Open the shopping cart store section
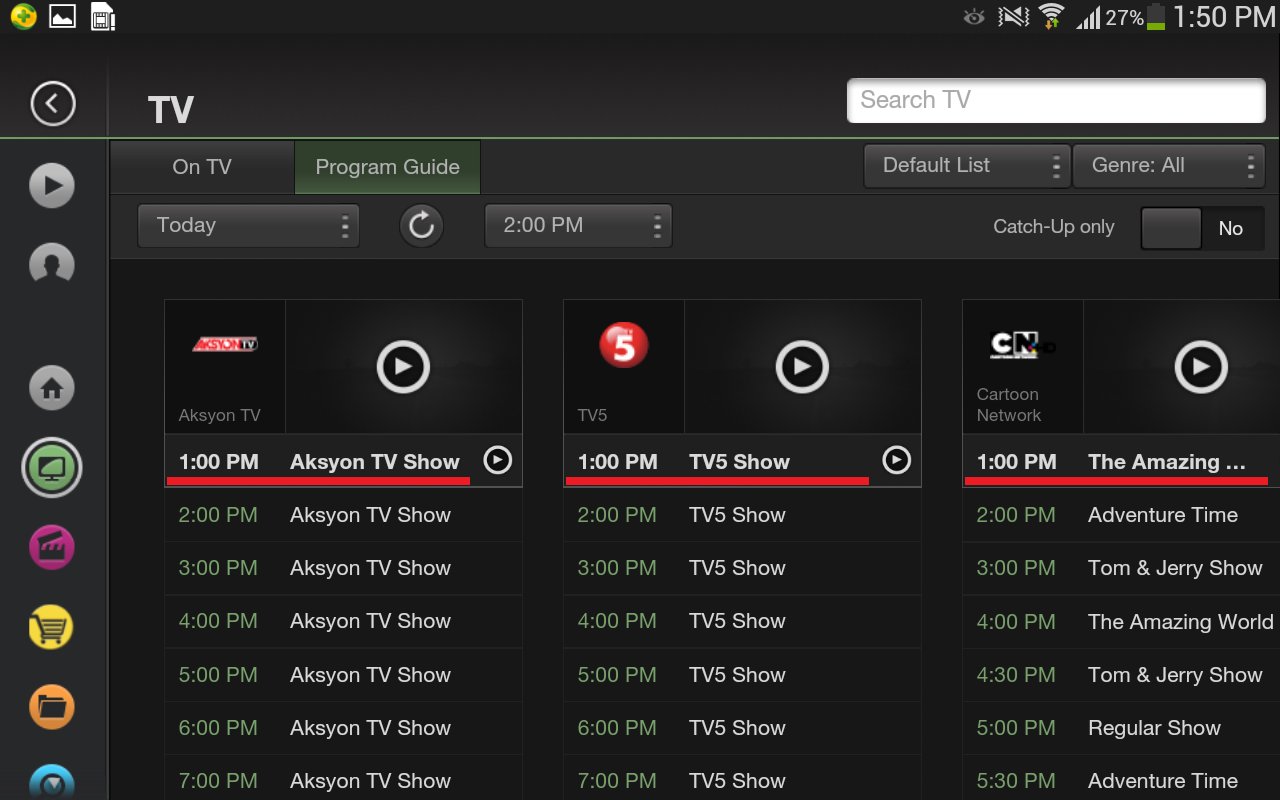1280x800 pixels. click(x=51, y=627)
